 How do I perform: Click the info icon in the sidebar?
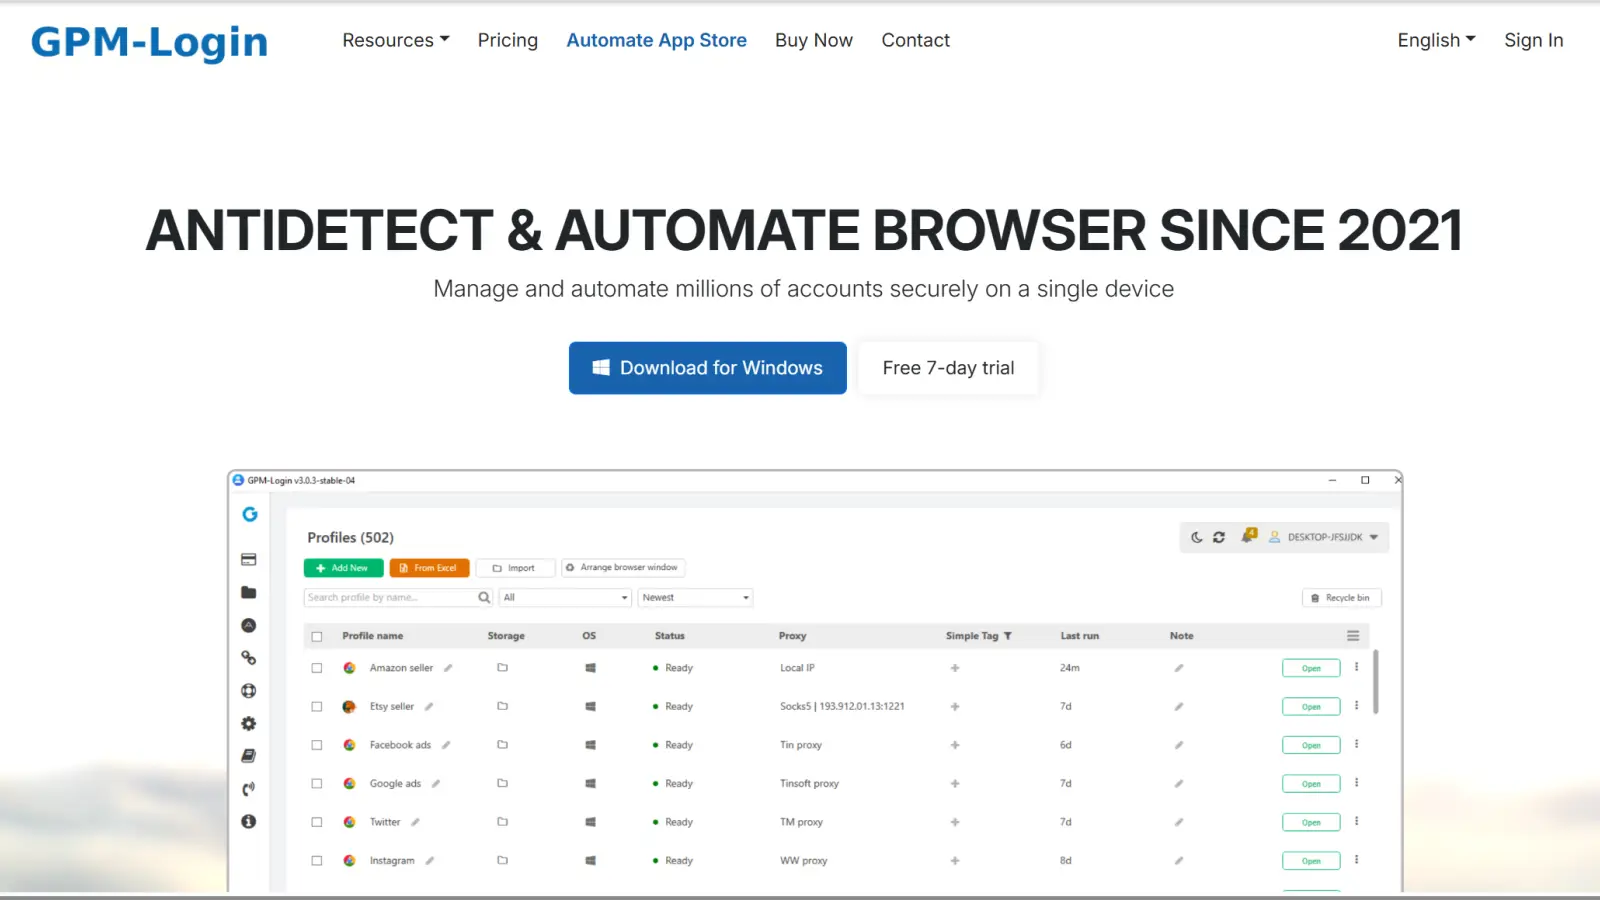tap(249, 821)
